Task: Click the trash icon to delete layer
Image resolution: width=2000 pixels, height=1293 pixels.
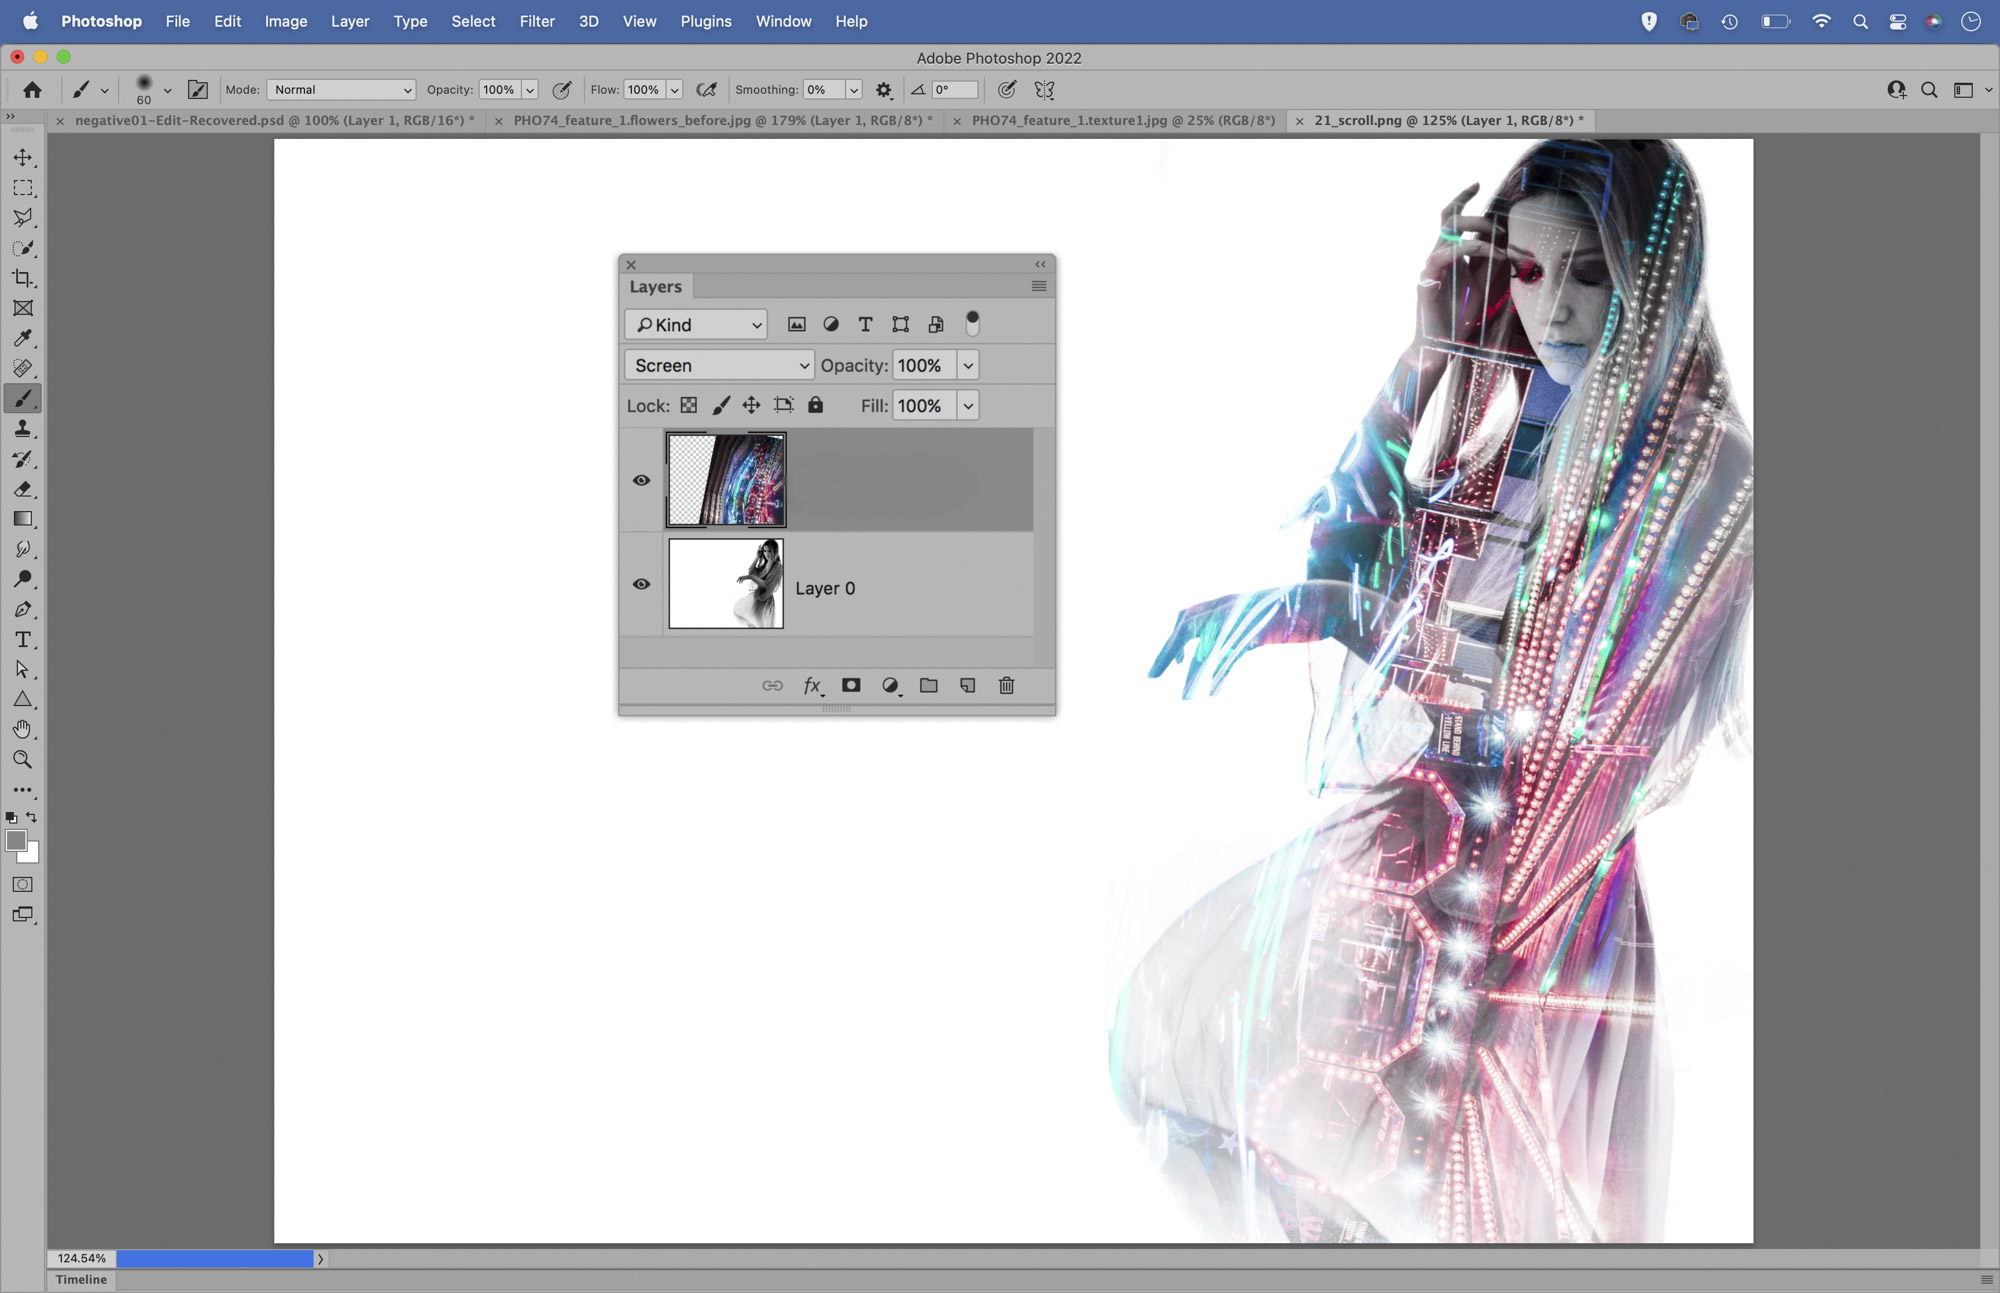Action: point(1006,685)
